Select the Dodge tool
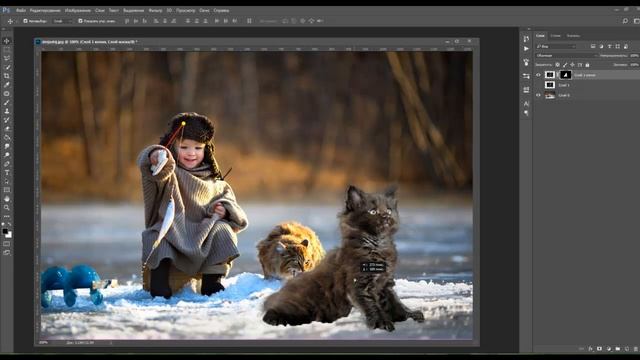Image resolution: width=640 pixels, height=360 pixels. (7, 155)
